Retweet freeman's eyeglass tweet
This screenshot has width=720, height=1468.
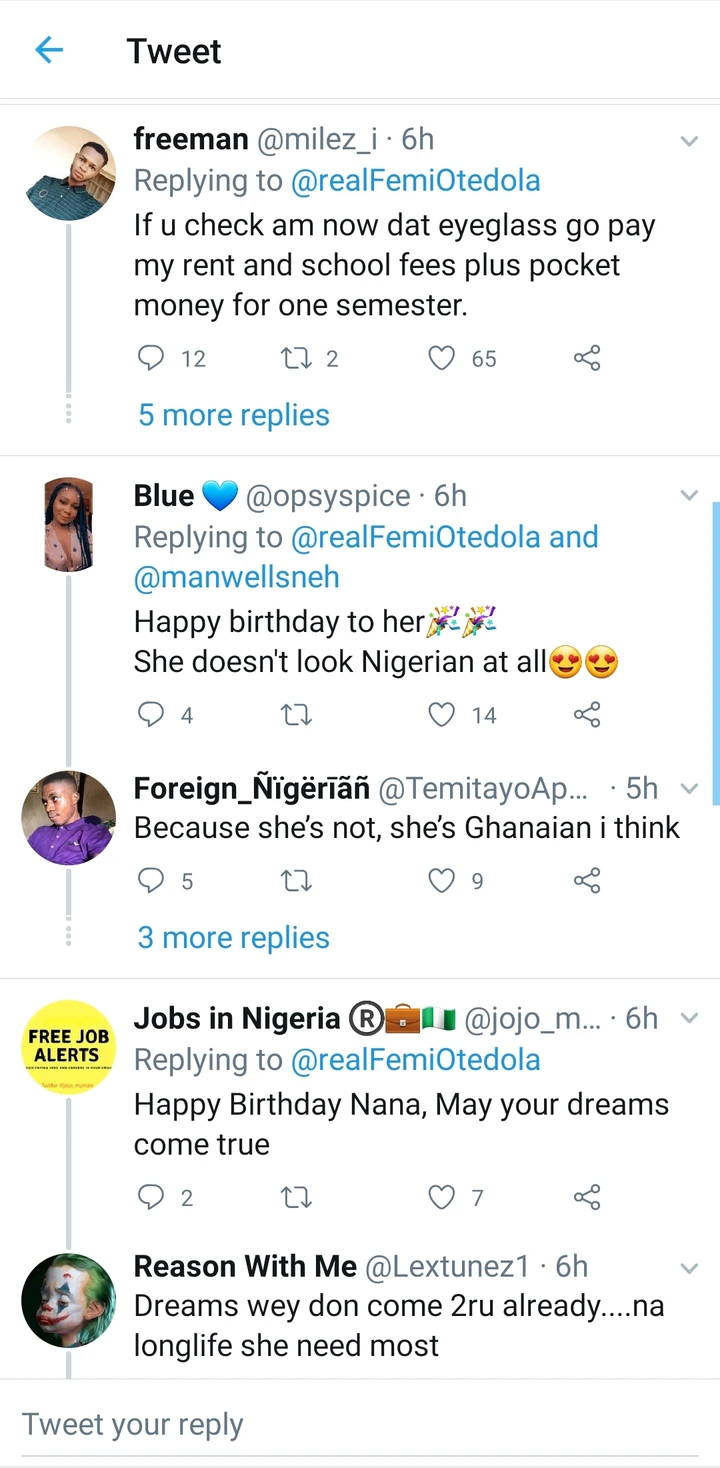click(296, 358)
